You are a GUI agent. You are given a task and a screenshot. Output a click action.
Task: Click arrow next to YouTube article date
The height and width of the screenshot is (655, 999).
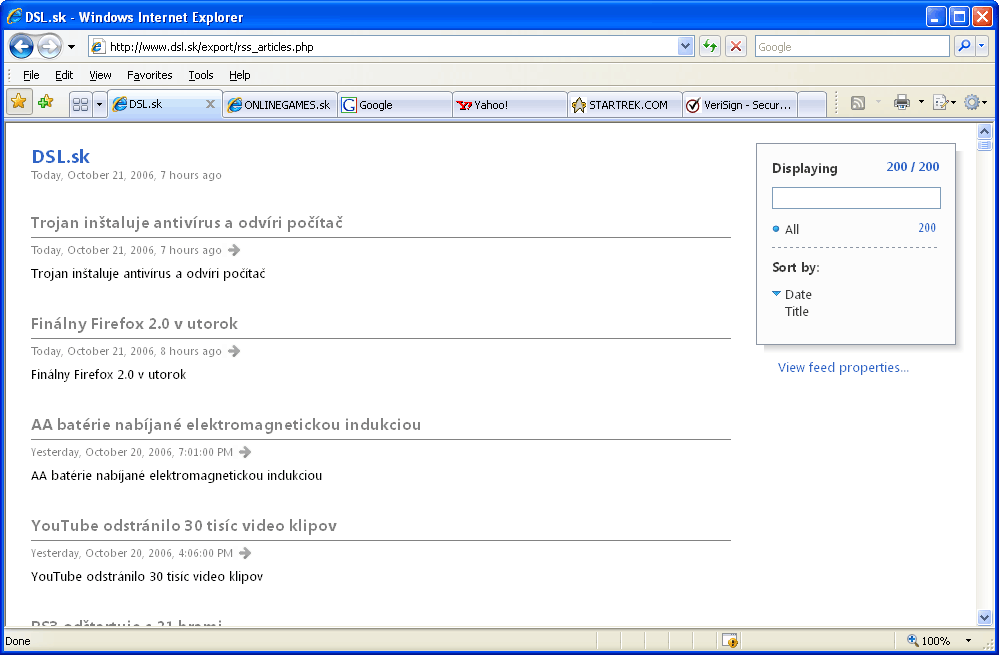[x=245, y=553]
